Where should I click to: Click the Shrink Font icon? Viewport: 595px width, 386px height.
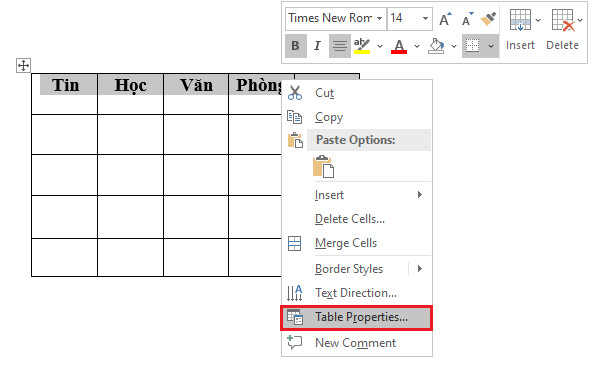click(x=468, y=19)
